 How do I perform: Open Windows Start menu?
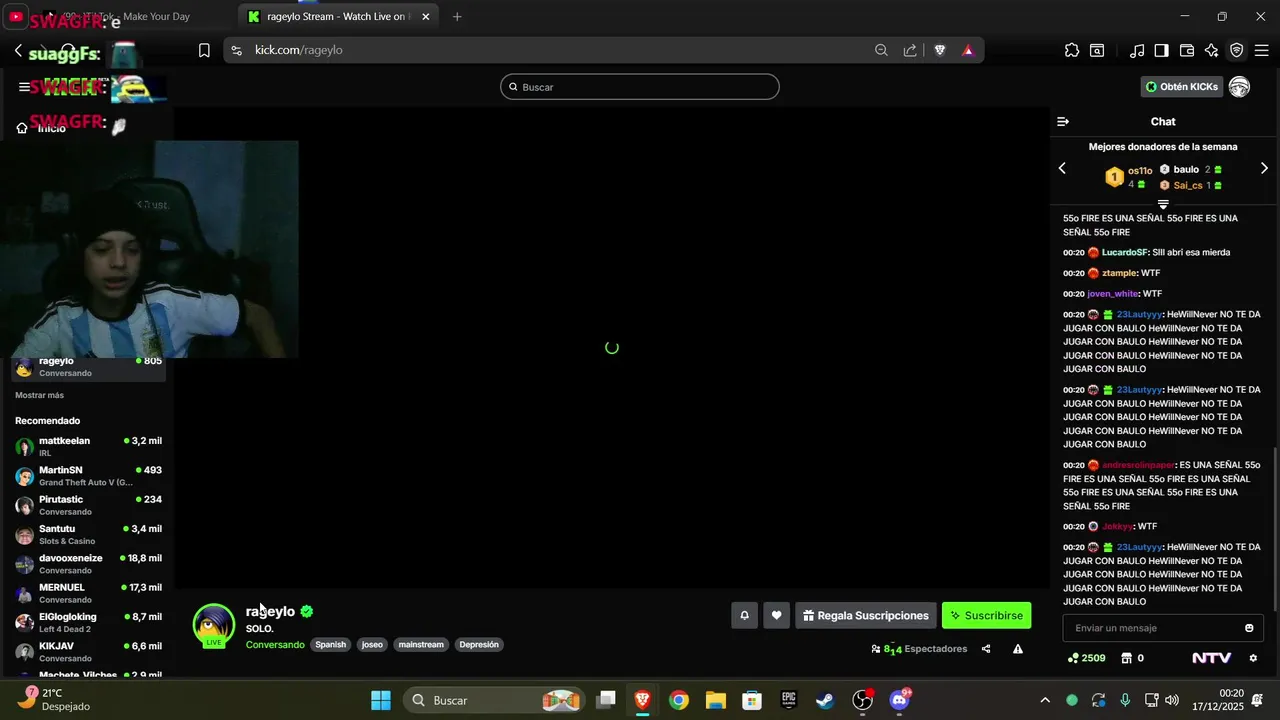(x=381, y=700)
